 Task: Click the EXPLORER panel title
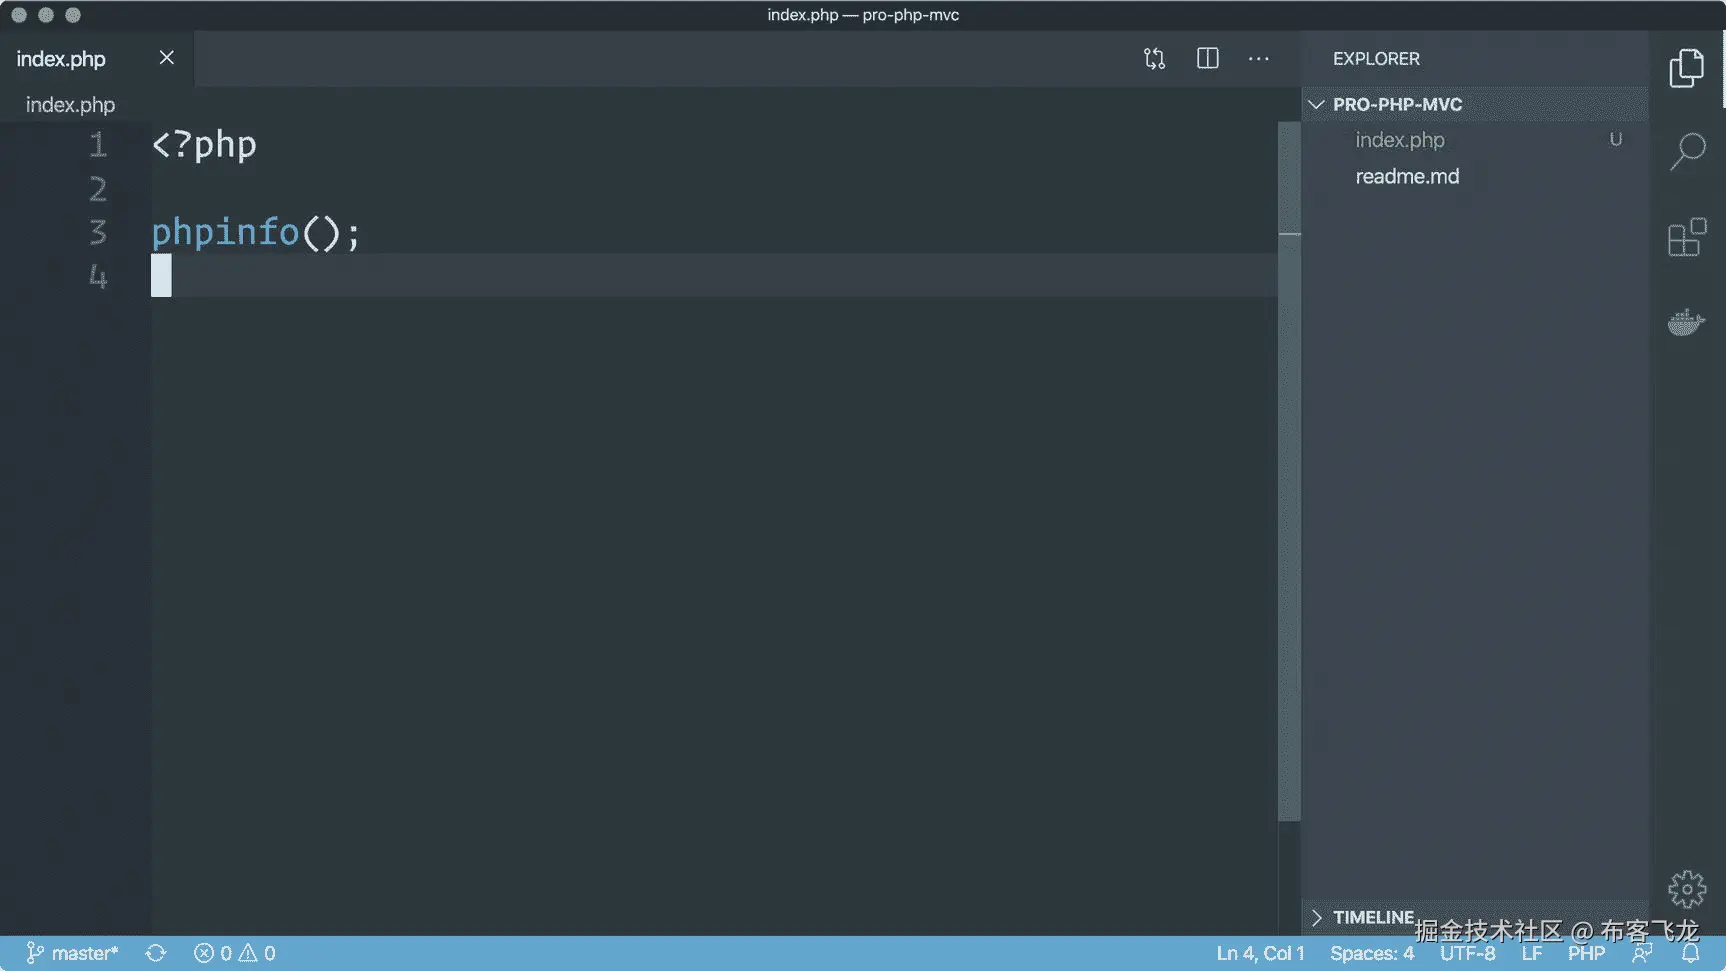tap(1376, 59)
